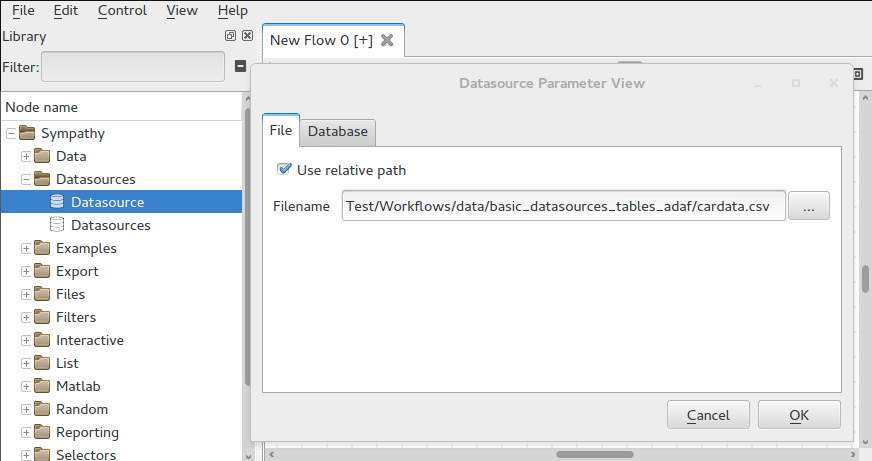Expand the Data tree folder

(27, 156)
